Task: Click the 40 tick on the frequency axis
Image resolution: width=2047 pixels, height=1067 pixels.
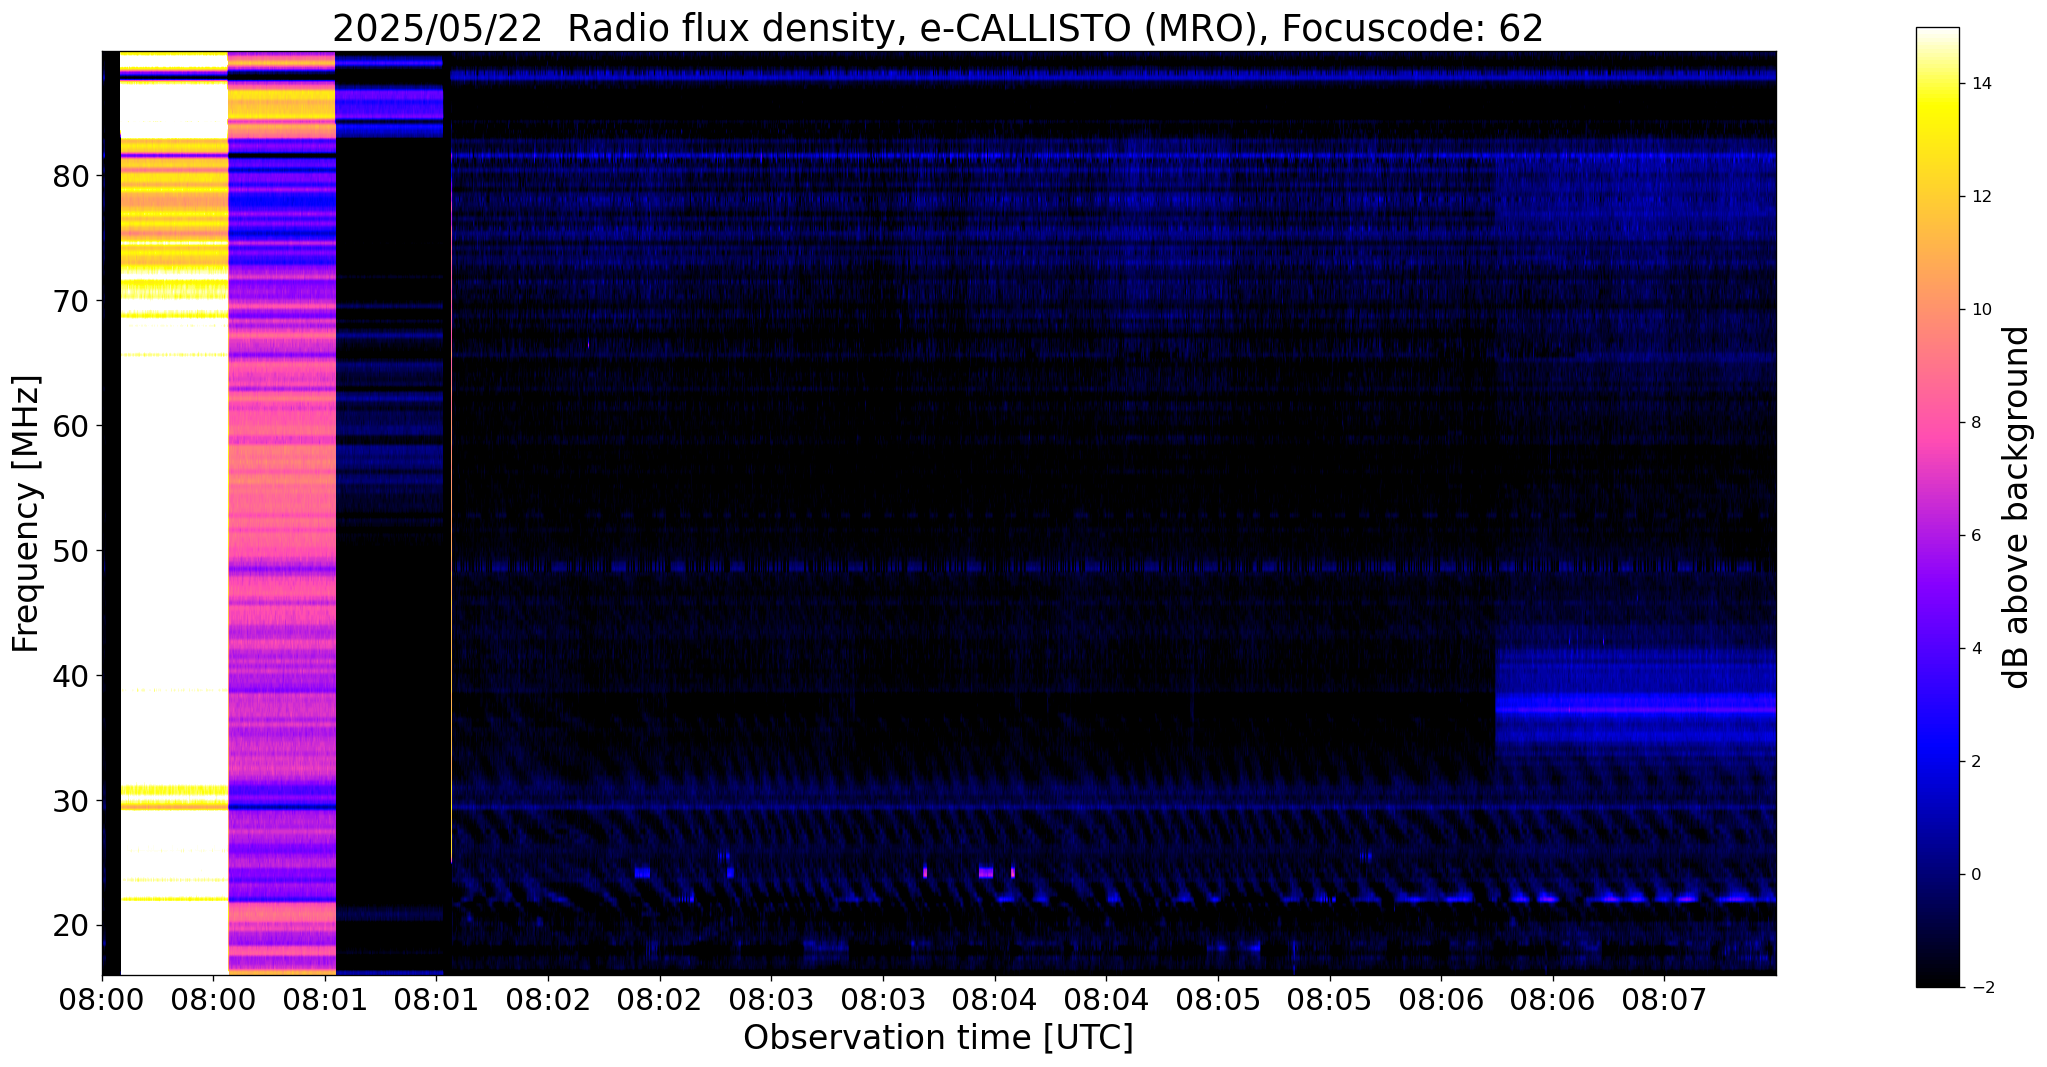Action: pos(71,676)
